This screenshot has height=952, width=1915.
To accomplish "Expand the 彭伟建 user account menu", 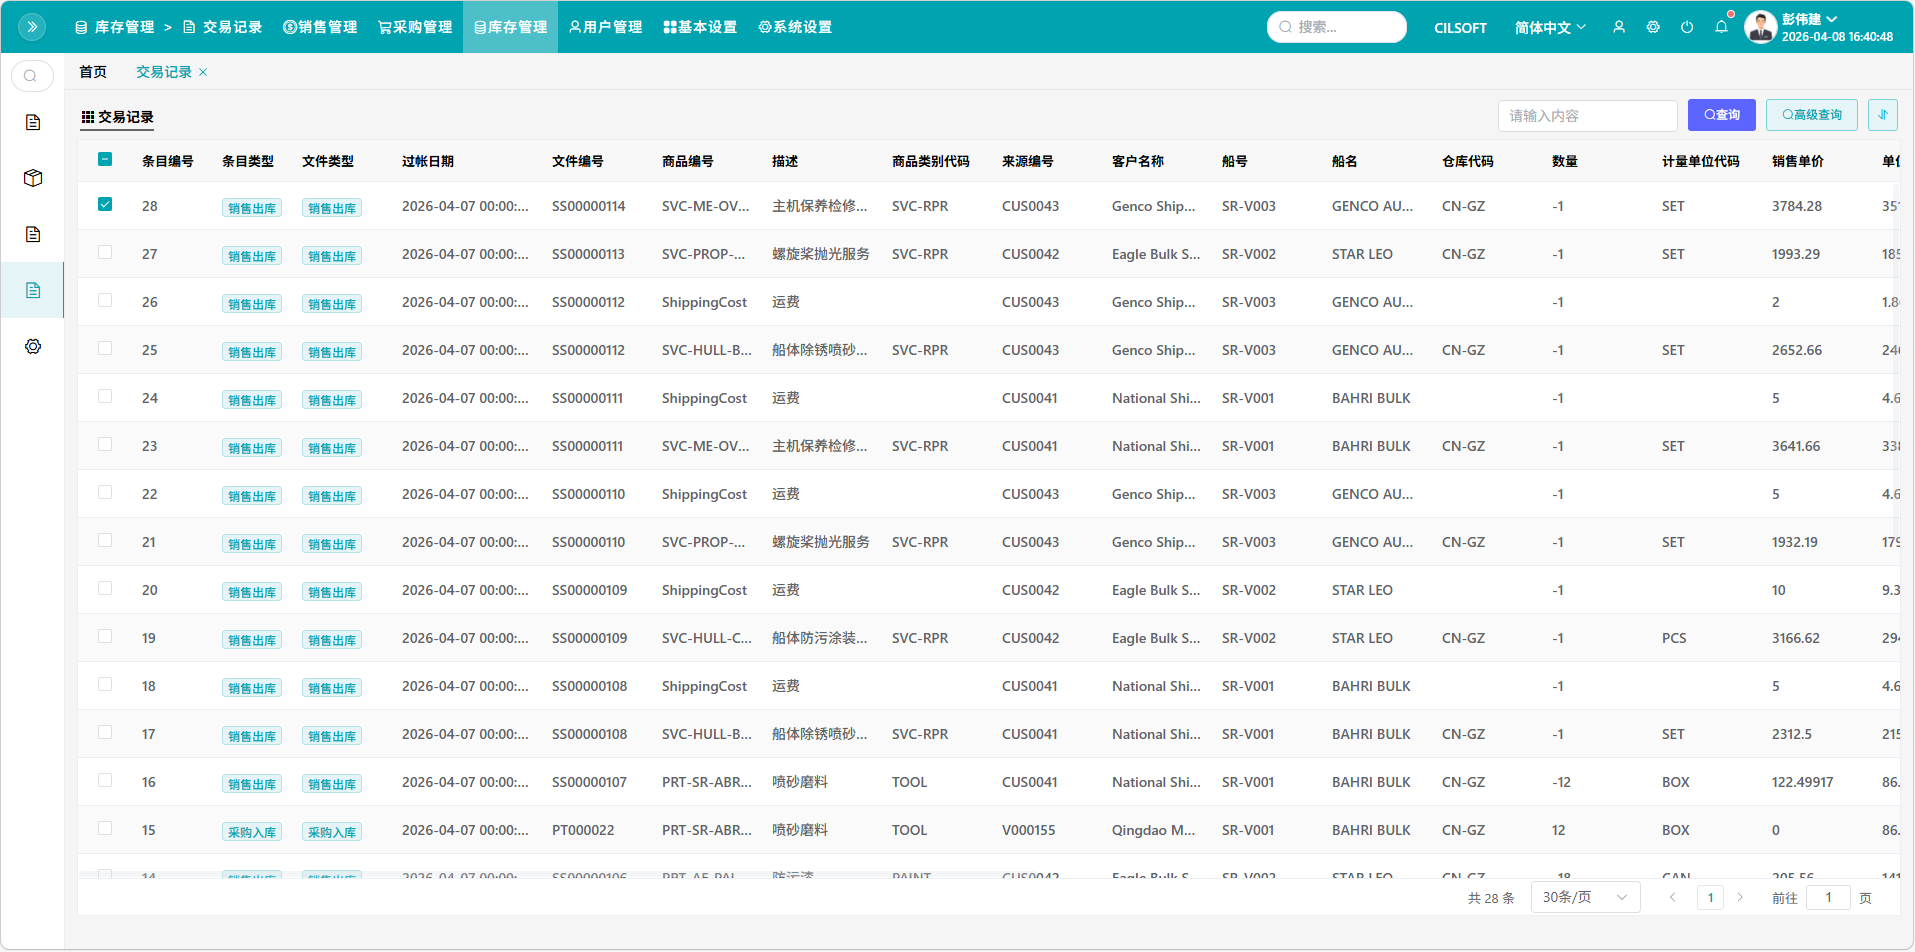I will (1809, 19).
